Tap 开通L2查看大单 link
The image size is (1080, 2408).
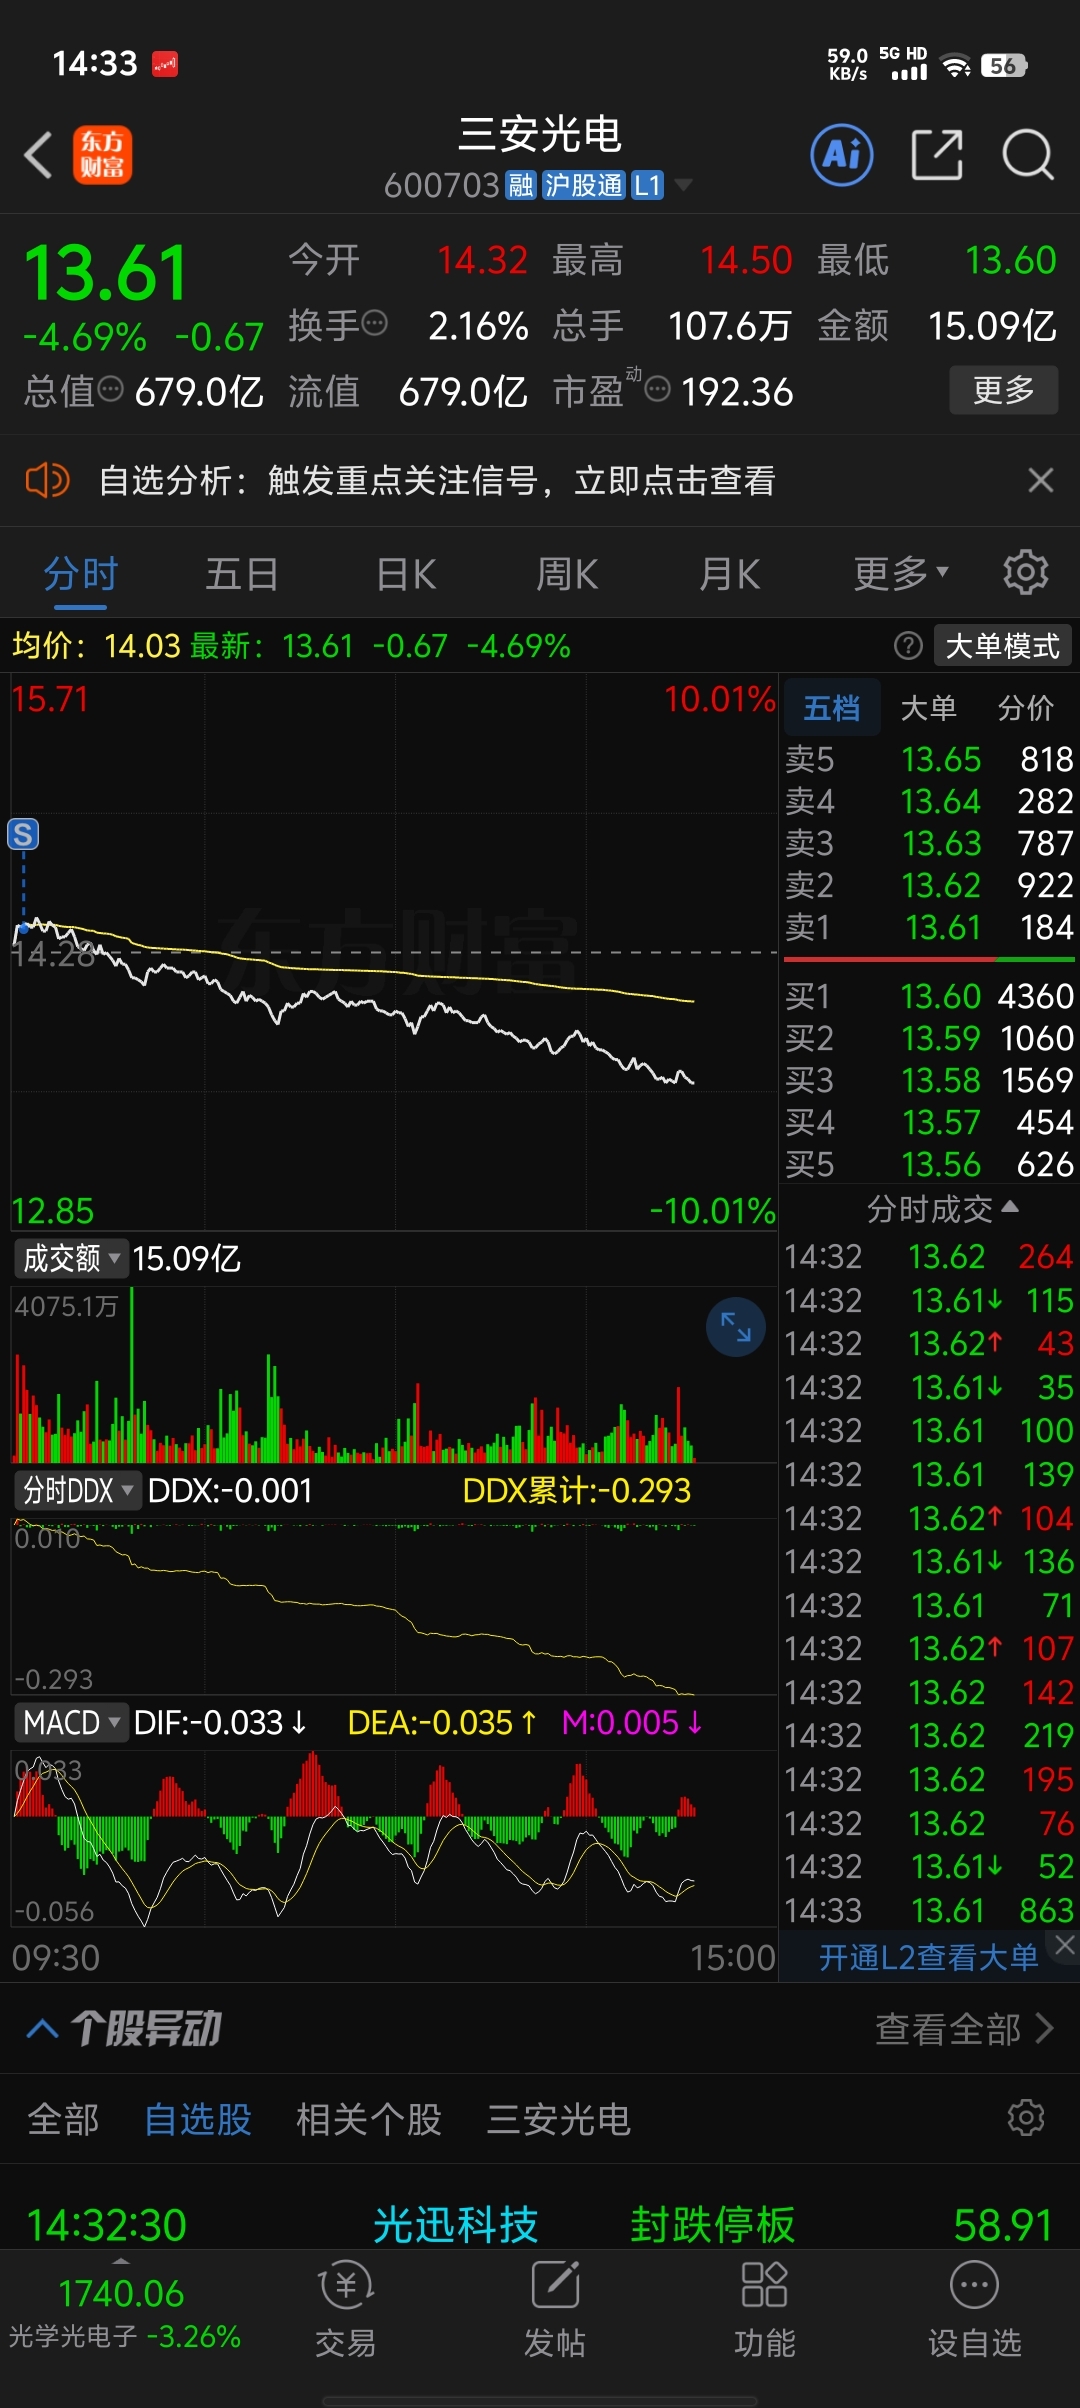click(x=928, y=1958)
